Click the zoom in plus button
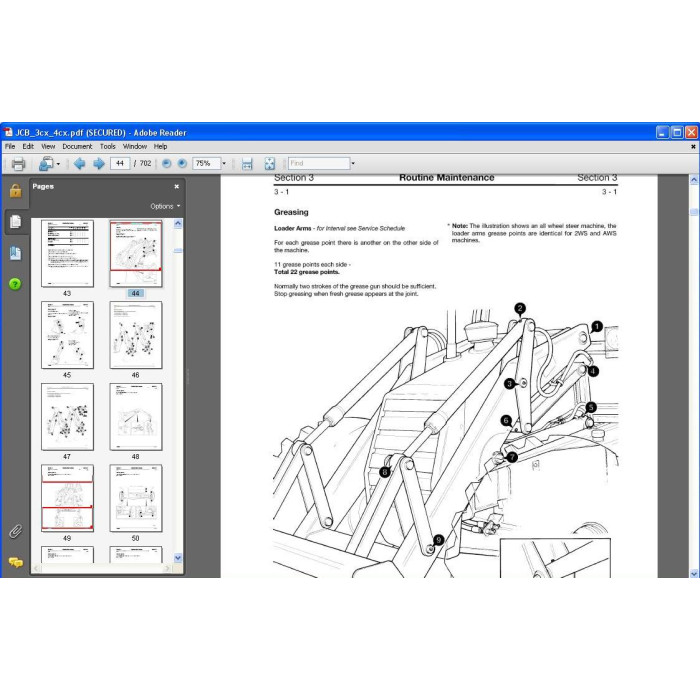This screenshot has width=700, height=700. click(x=182, y=163)
